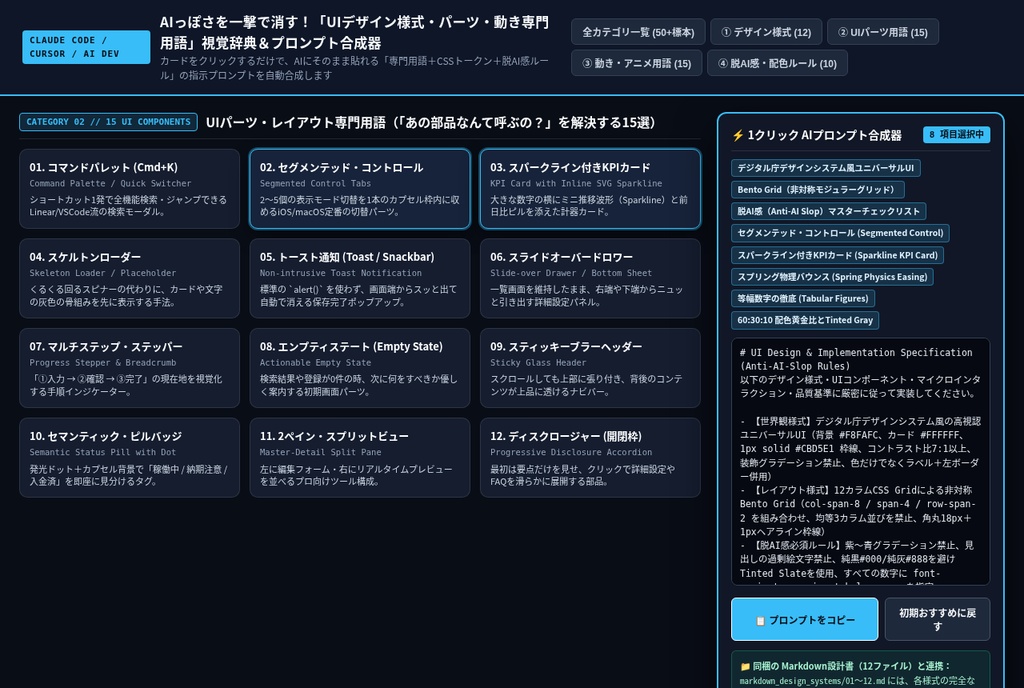Select card 11. 2ペイン・スプリットビュー
Viewport: 1024px width, 688px height.
[x=360, y=458]
